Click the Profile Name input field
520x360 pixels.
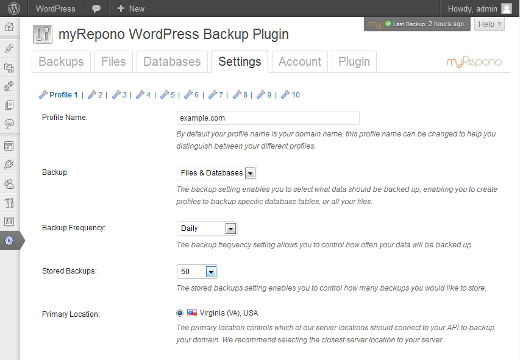coord(268,118)
